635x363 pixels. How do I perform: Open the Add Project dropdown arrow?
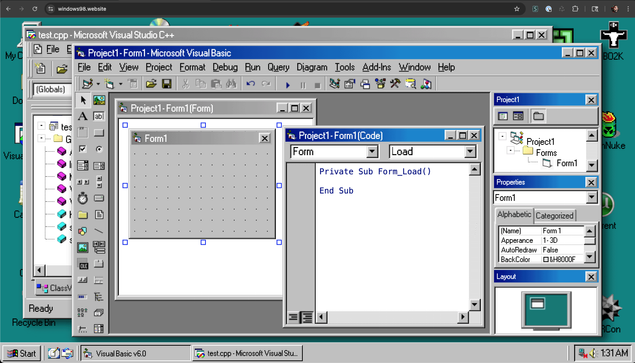(x=98, y=84)
